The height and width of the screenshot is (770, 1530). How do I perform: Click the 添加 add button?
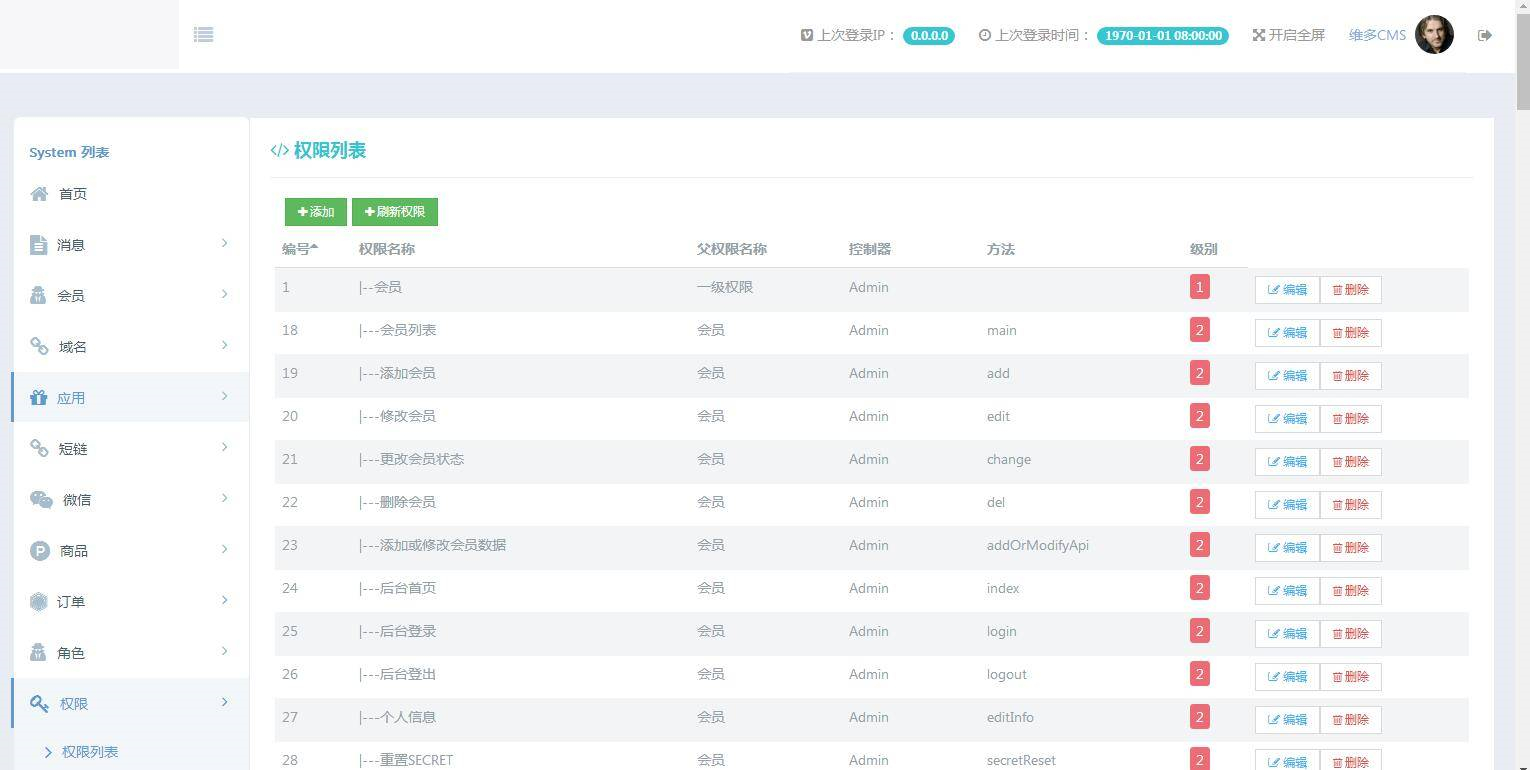click(x=315, y=211)
